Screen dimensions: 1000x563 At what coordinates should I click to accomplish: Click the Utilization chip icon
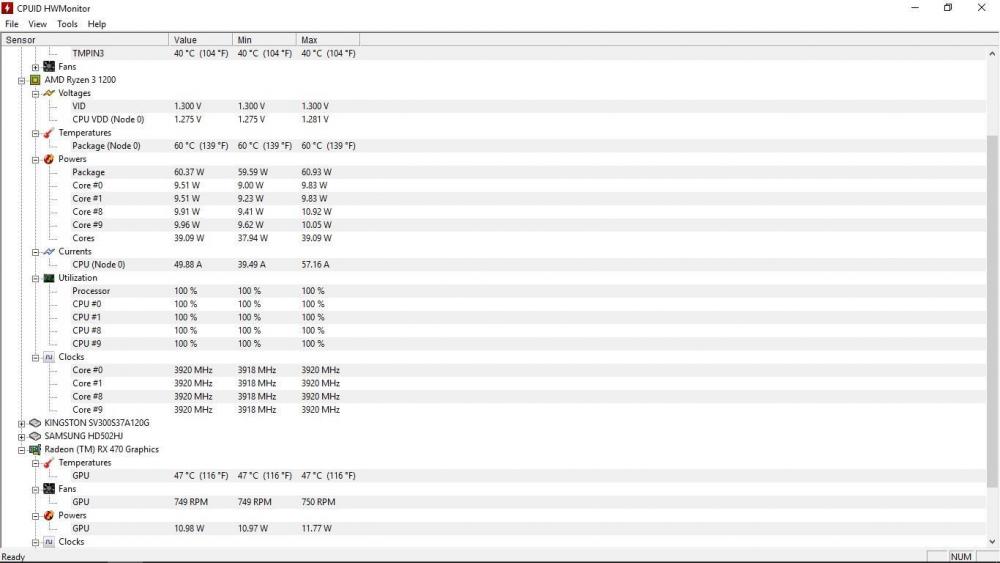pos(49,278)
